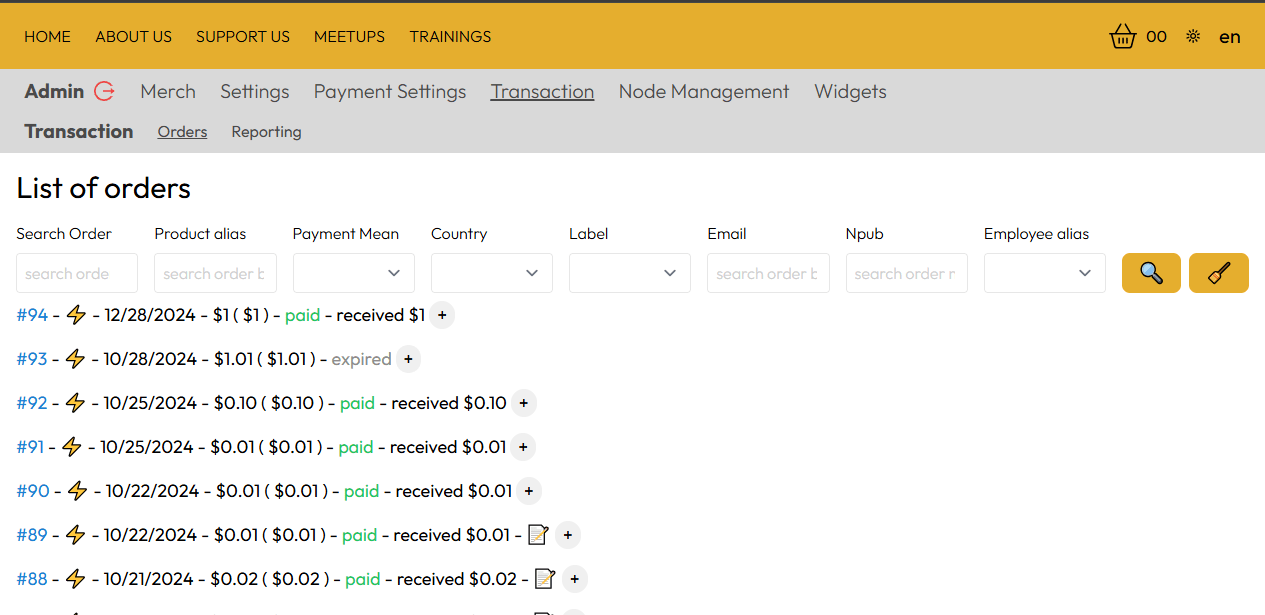Open the note icon on order #88
Image resolution: width=1265 pixels, height=615 pixels.
544,579
